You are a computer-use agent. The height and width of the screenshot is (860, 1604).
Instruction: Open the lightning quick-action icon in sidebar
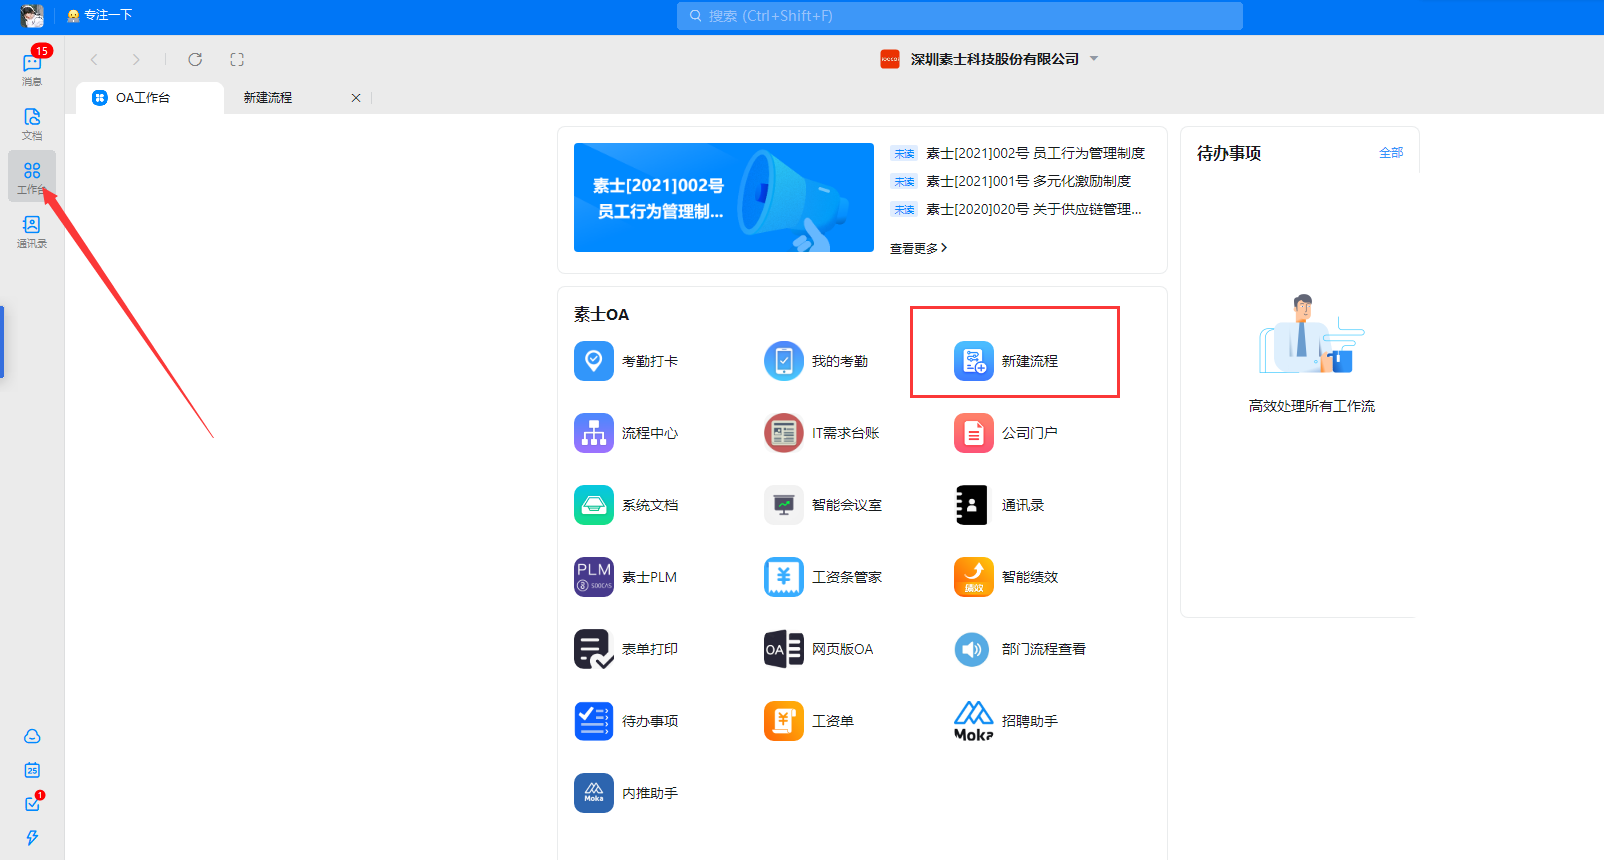click(x=32, y=838)
